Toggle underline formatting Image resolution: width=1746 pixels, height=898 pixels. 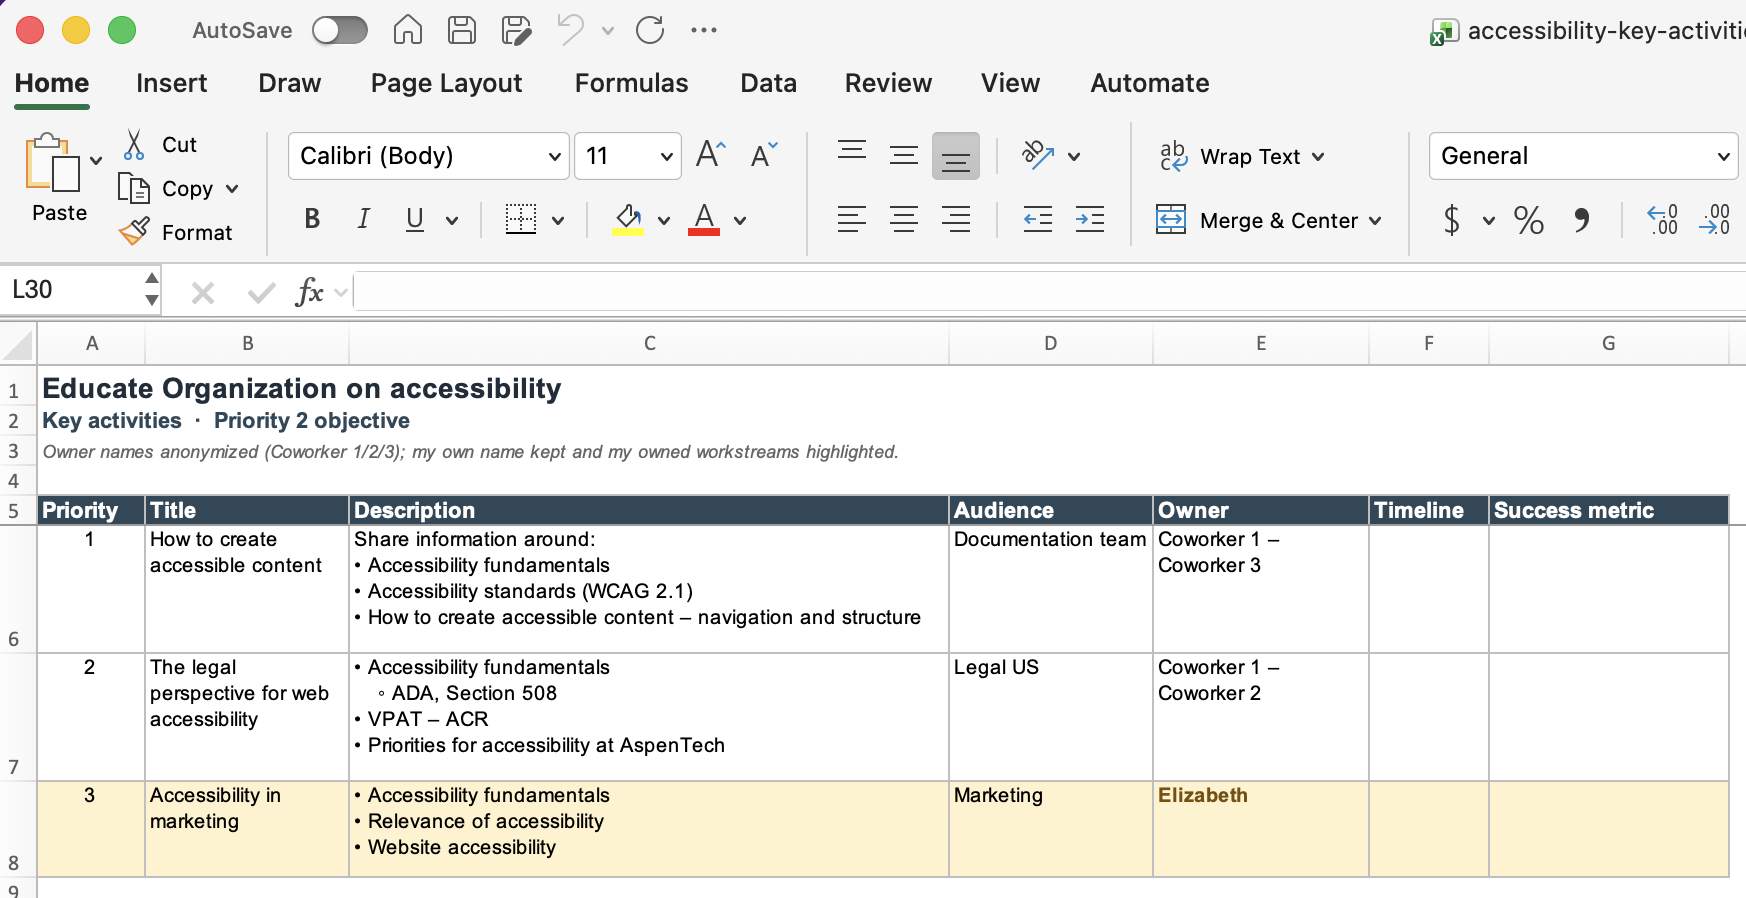[x=415, y=219]
